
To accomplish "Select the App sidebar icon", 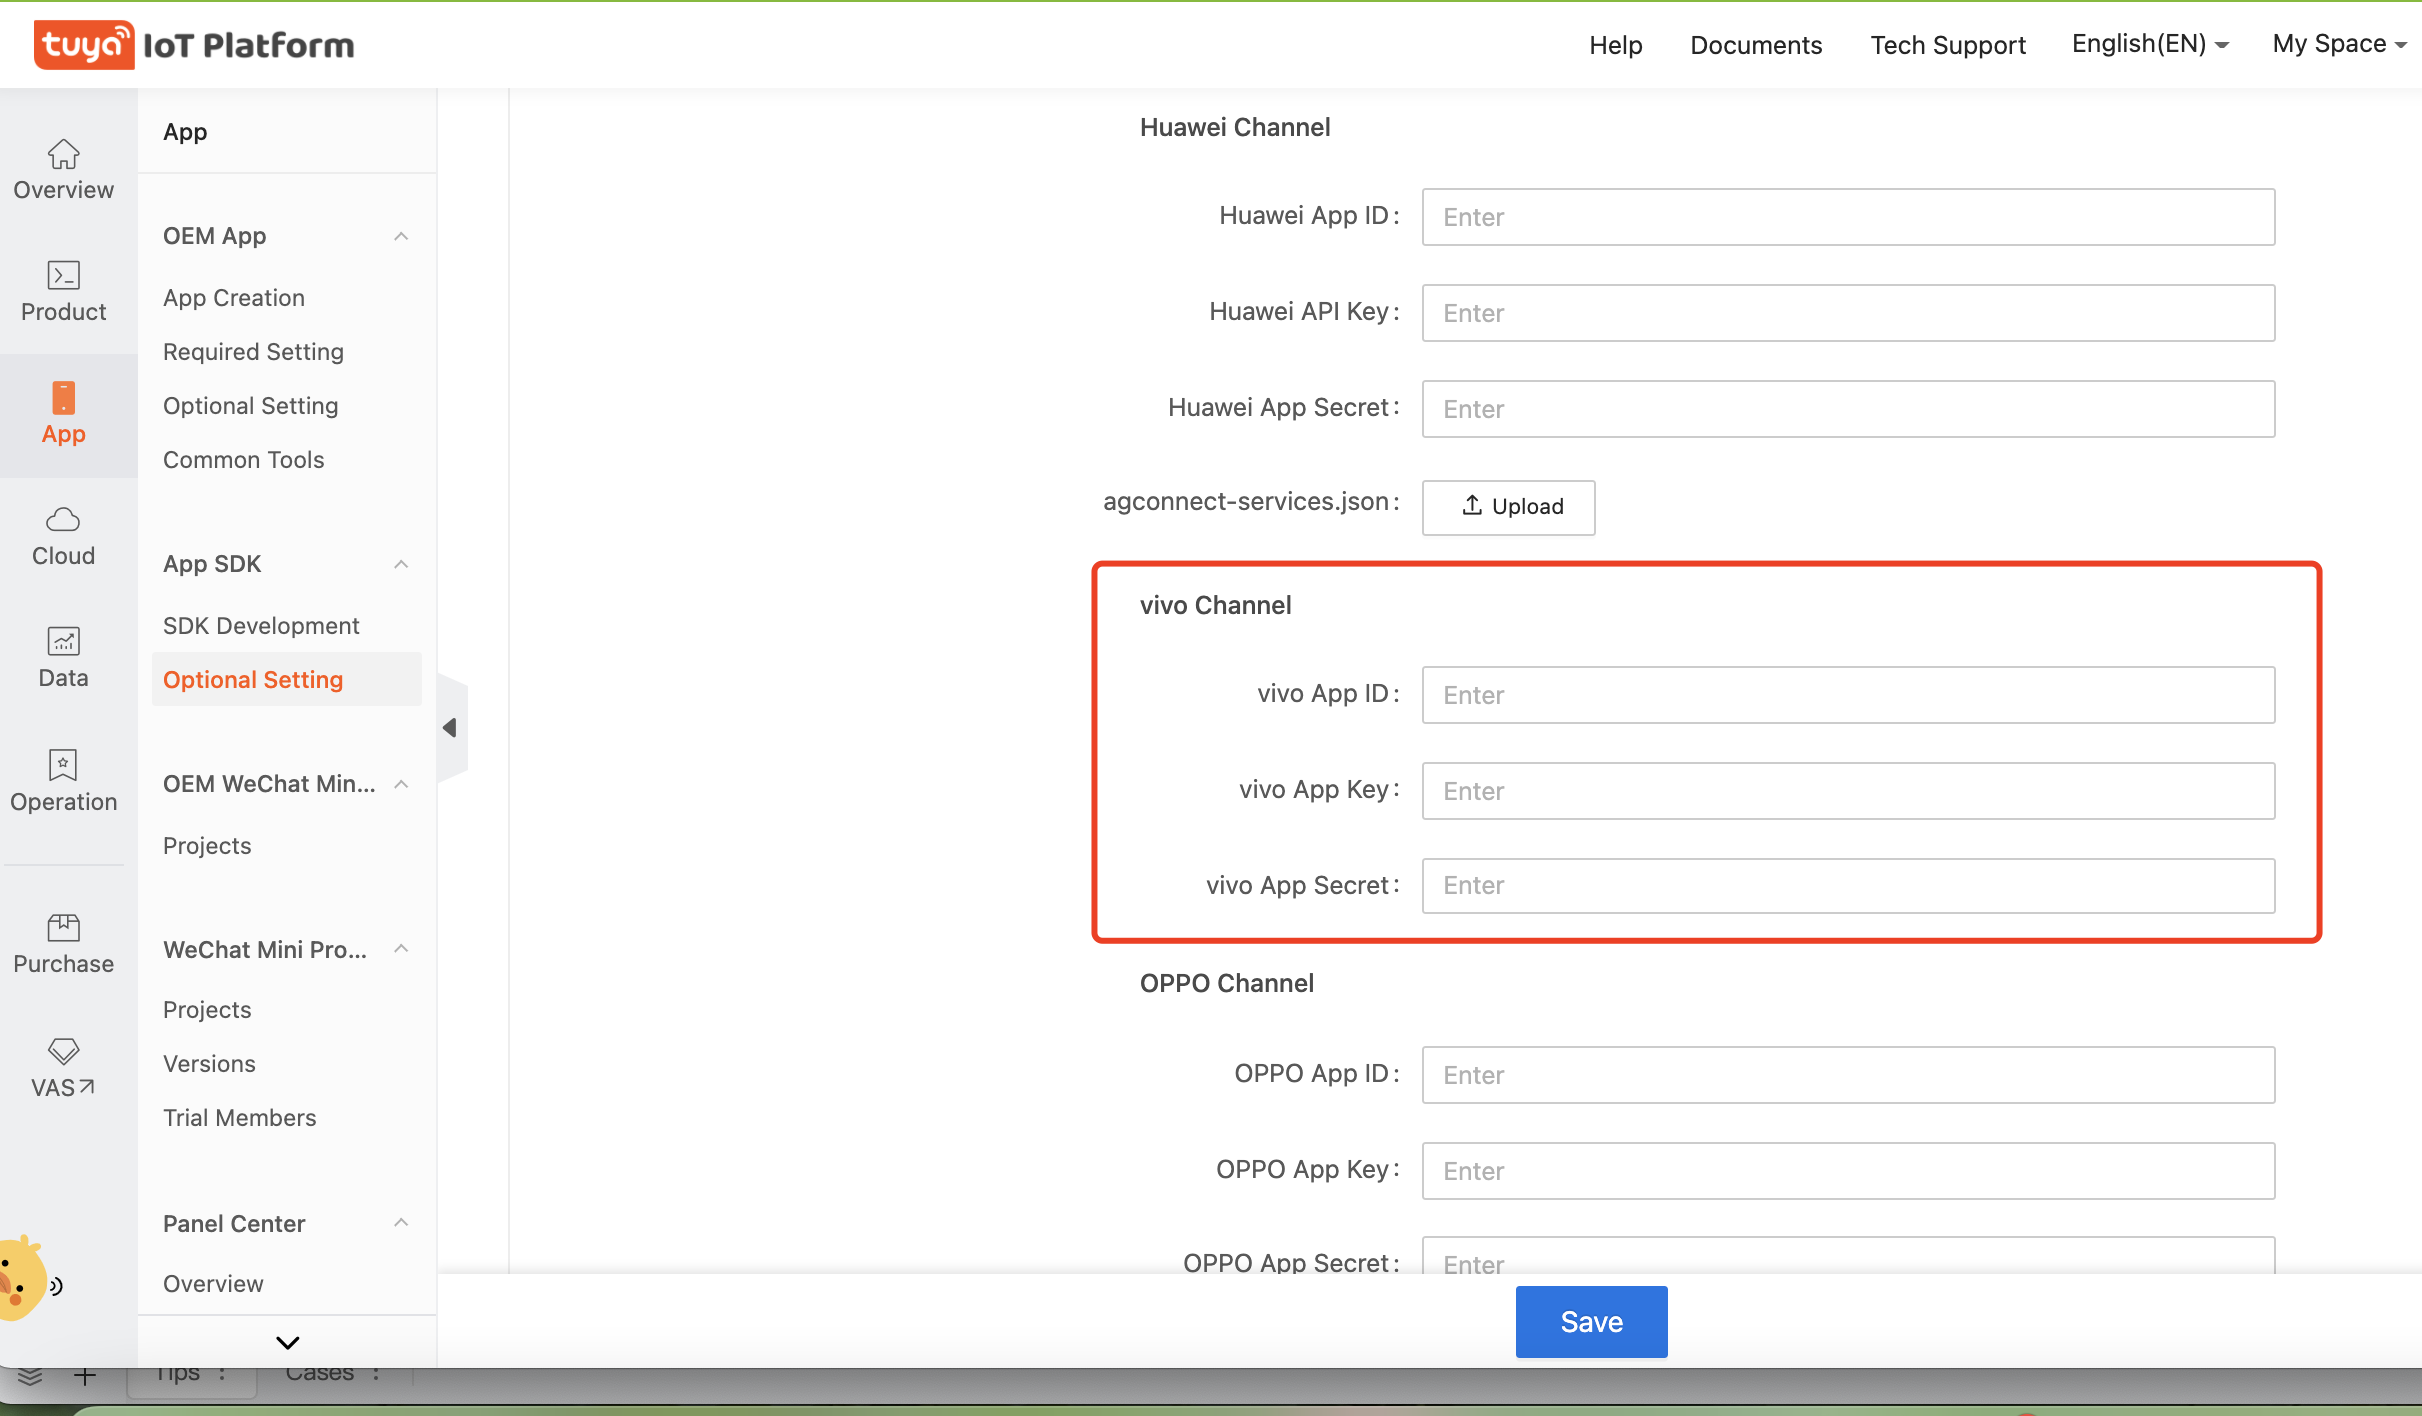I will (x=63, y=413).
